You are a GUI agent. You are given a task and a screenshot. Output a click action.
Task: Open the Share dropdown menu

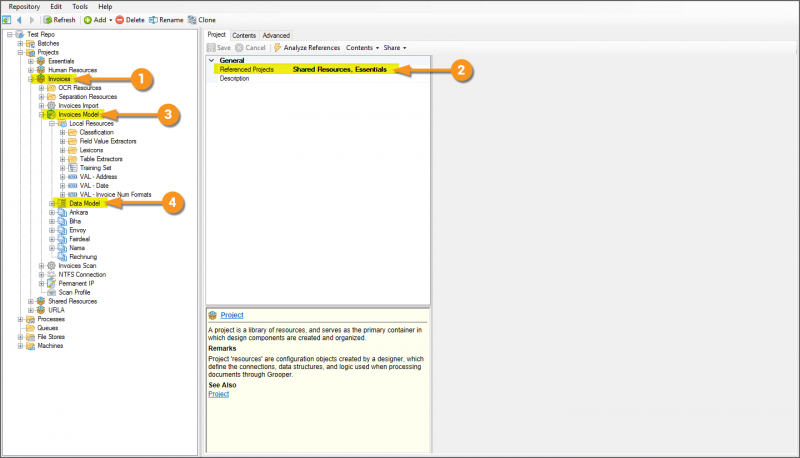[x=395, y=47]
